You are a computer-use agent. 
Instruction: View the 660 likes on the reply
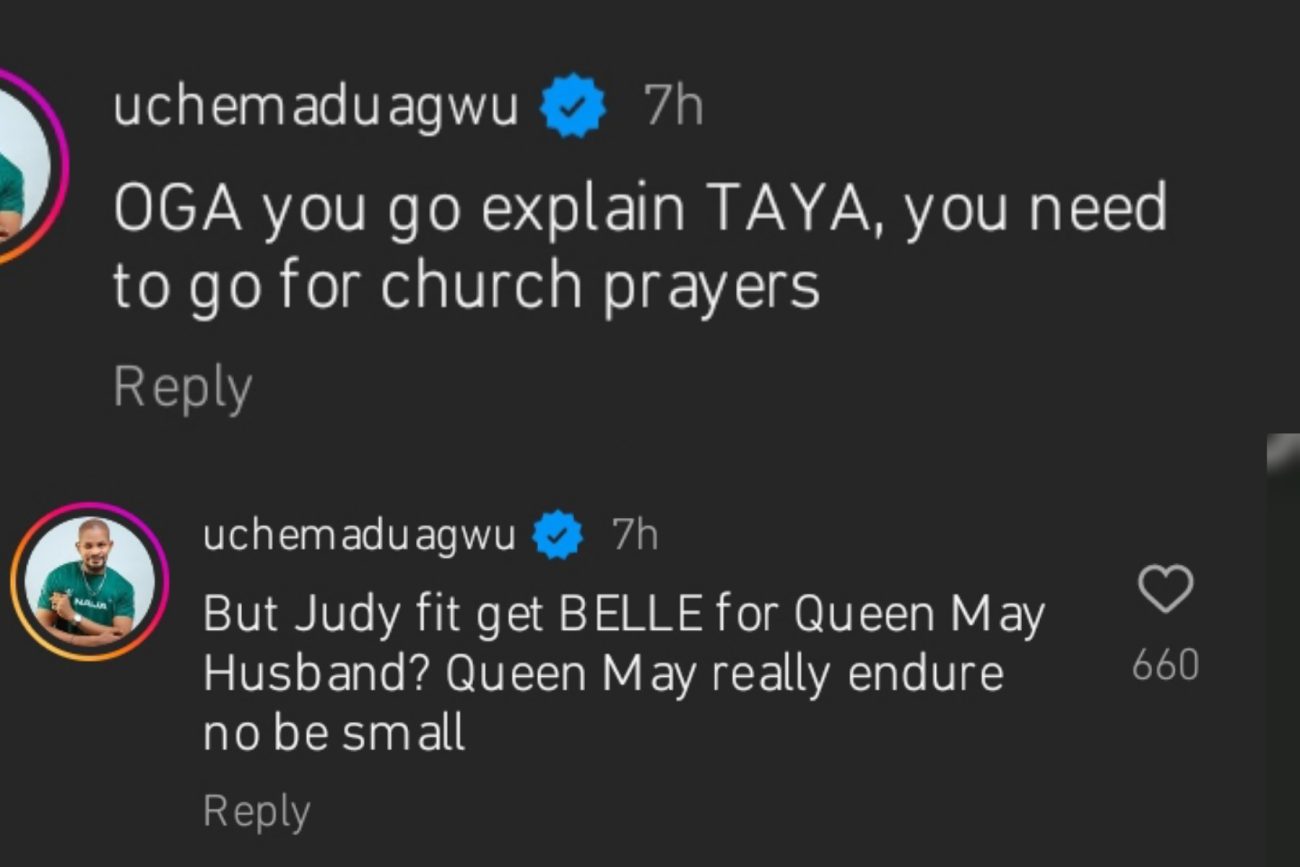pos(1164,660)
